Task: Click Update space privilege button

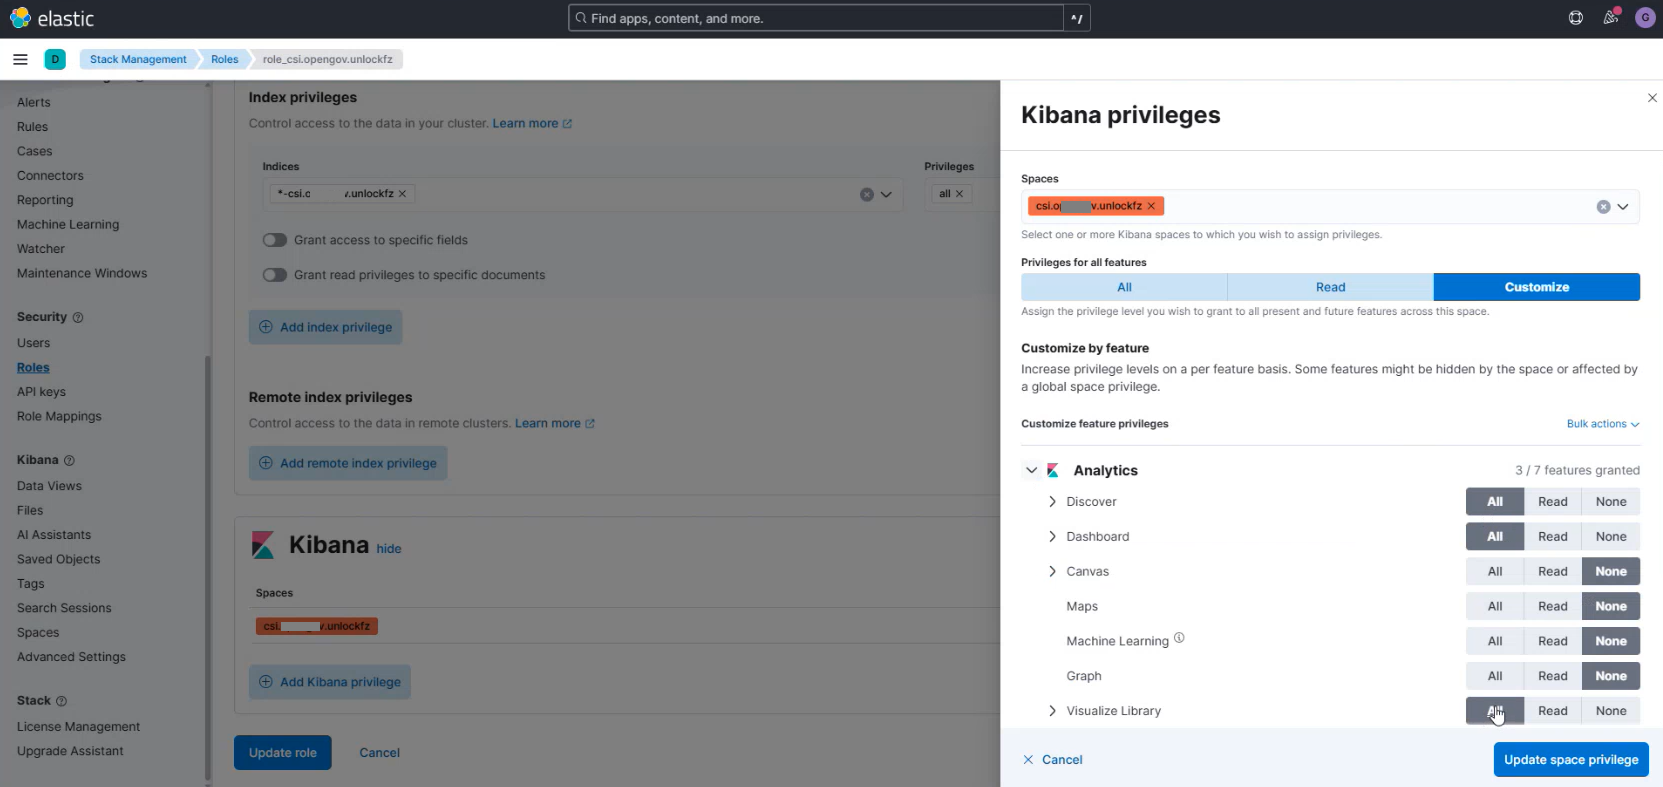Action: point(1571,760)
